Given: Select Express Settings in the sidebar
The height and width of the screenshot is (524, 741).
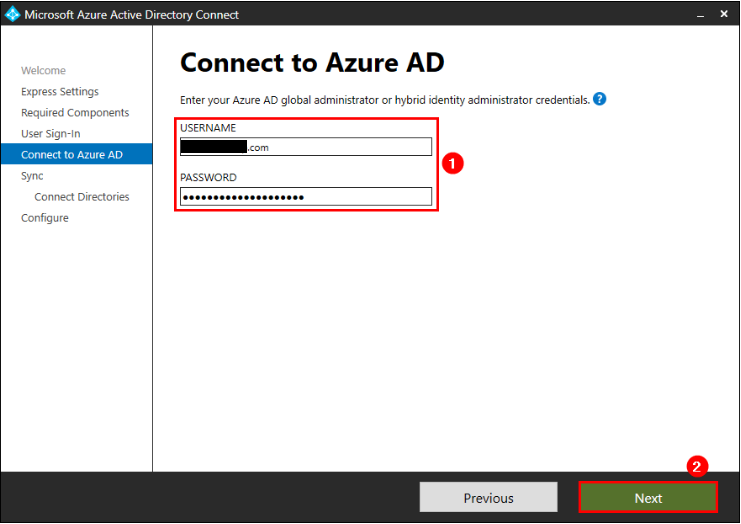Looking at the screenshot, I should click(x=60, y=92).
